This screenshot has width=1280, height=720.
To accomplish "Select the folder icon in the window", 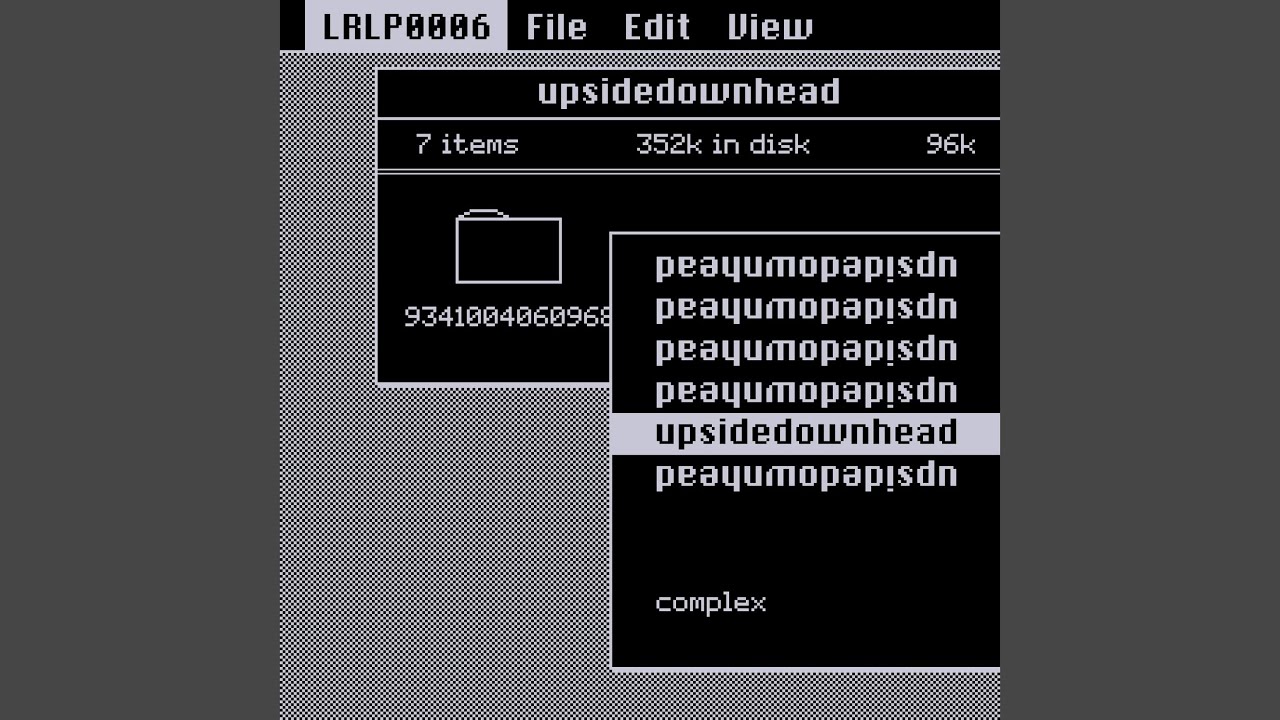I will [x=508, y=247].
